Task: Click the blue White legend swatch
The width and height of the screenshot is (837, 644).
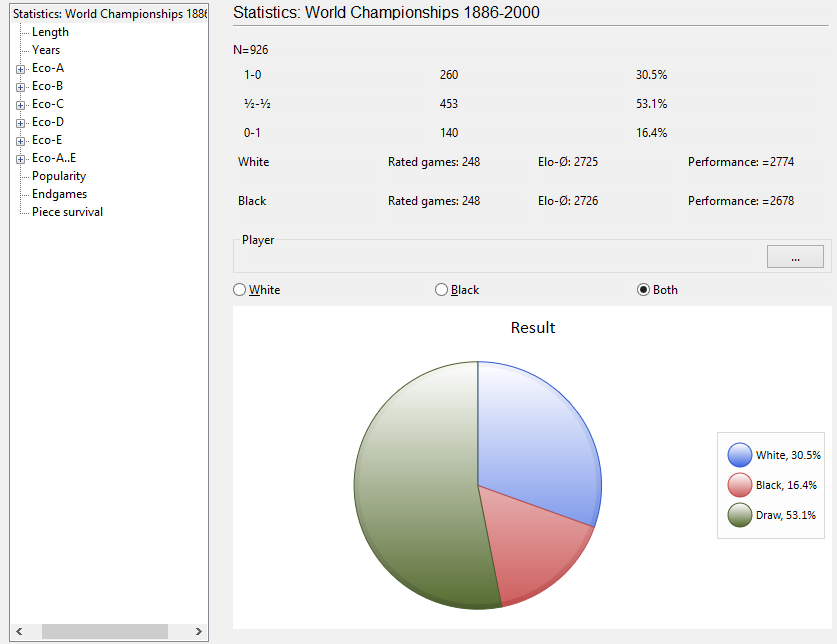Action: tap(740, 455)
